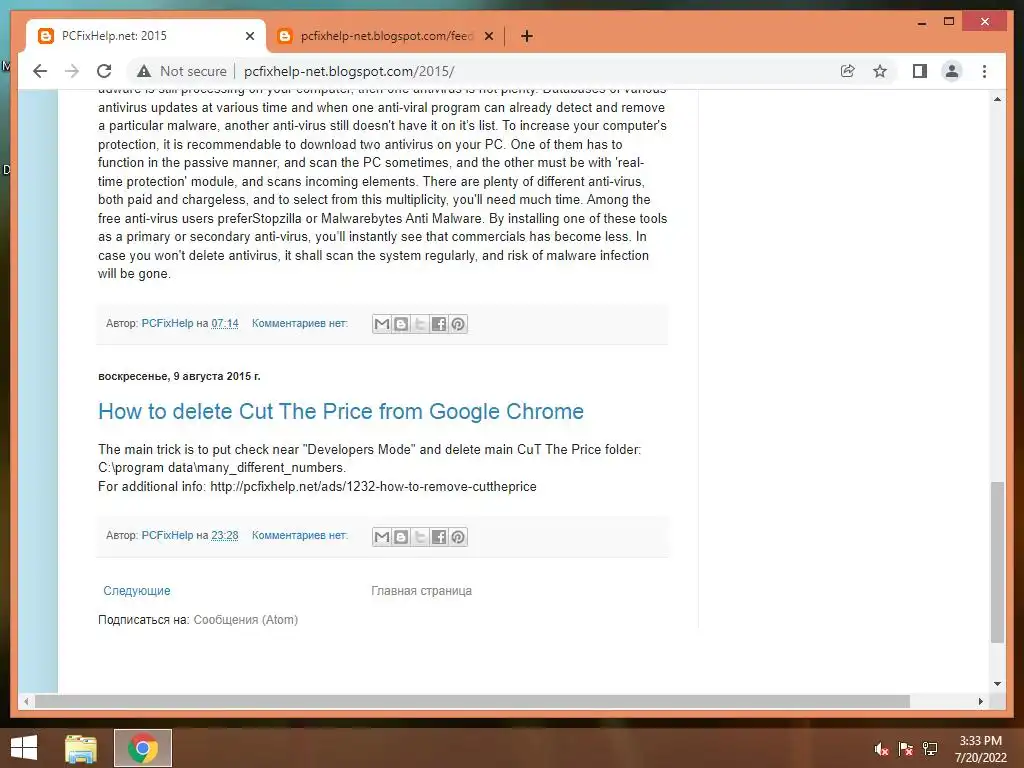Click horizontal scrollbar right arrow
Image resolution: width=1024 pixels, height=768 pixels.
pyautogui.click(x=981, y=701)
